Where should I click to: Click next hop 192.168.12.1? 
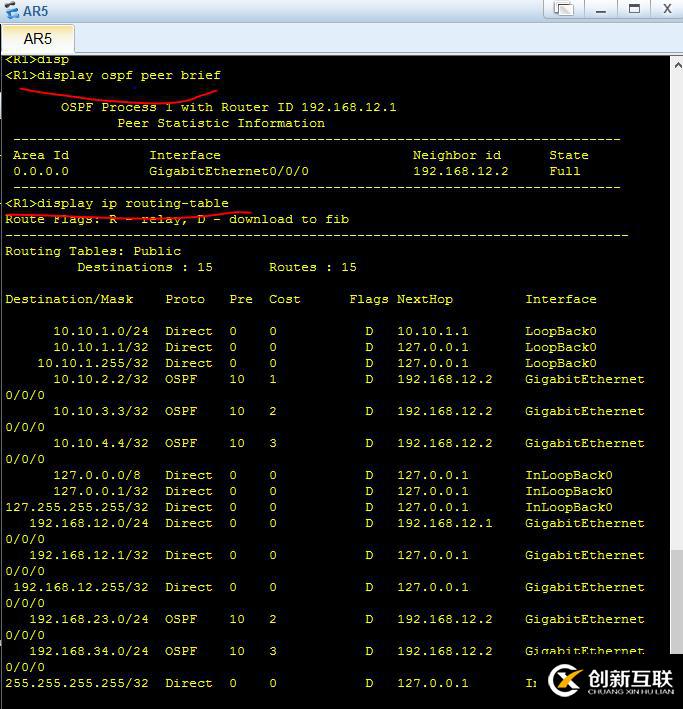(x=445, y=523)
